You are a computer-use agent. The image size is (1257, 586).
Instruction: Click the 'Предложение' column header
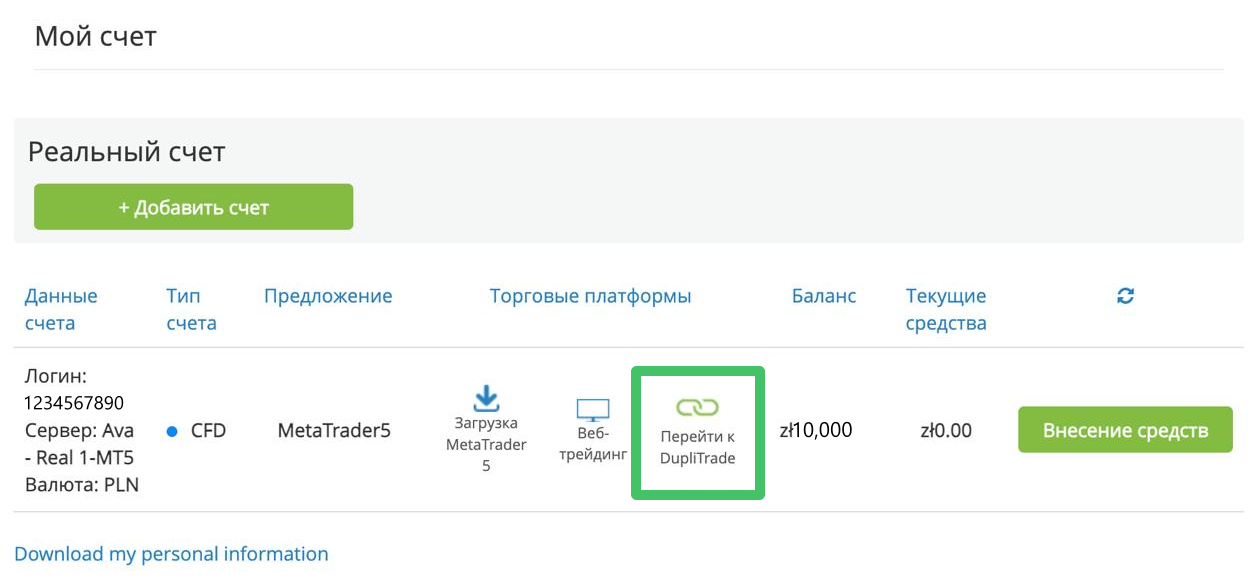(x=328, y=296)
